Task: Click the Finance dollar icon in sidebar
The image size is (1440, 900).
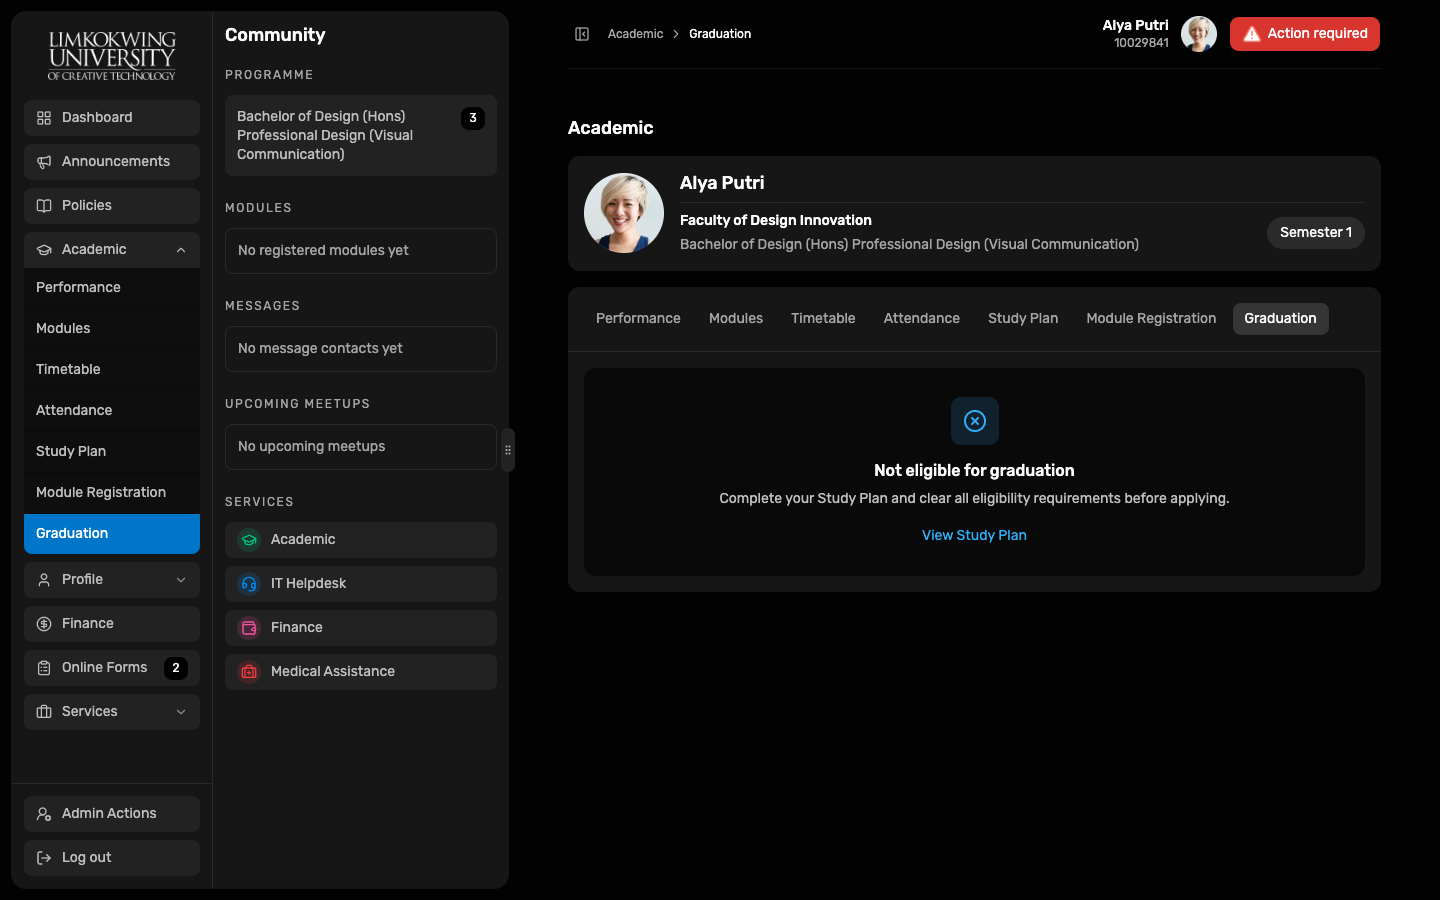Action: click(44, 624)
